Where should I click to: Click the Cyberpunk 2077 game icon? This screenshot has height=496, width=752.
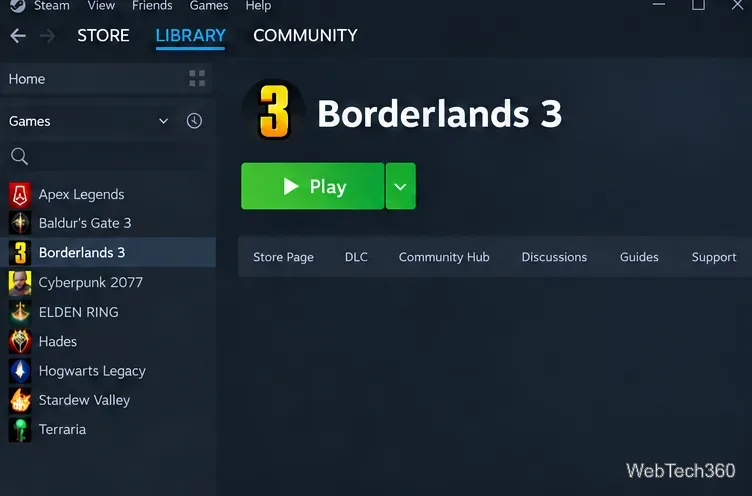[x=20, y=283]
